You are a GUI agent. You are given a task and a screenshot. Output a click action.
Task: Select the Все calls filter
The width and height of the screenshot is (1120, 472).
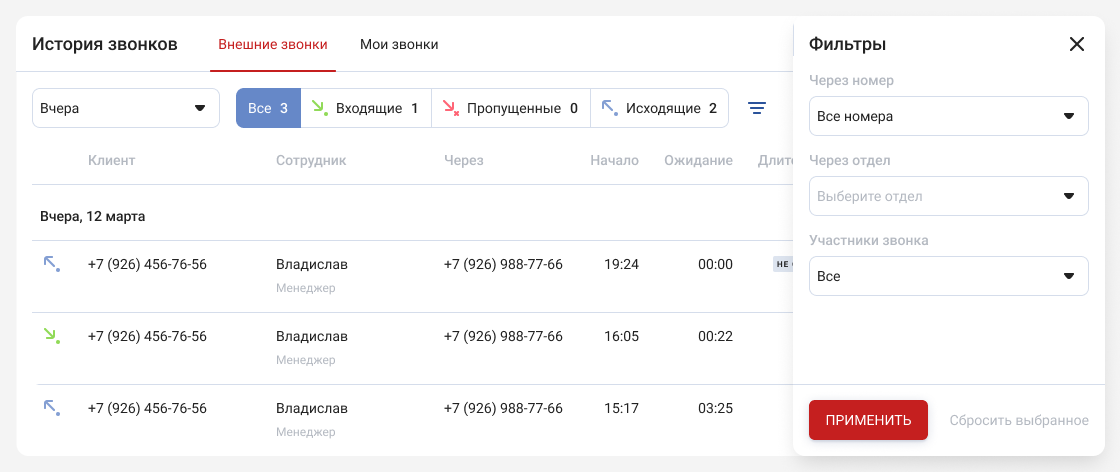(x=268, y=108)
